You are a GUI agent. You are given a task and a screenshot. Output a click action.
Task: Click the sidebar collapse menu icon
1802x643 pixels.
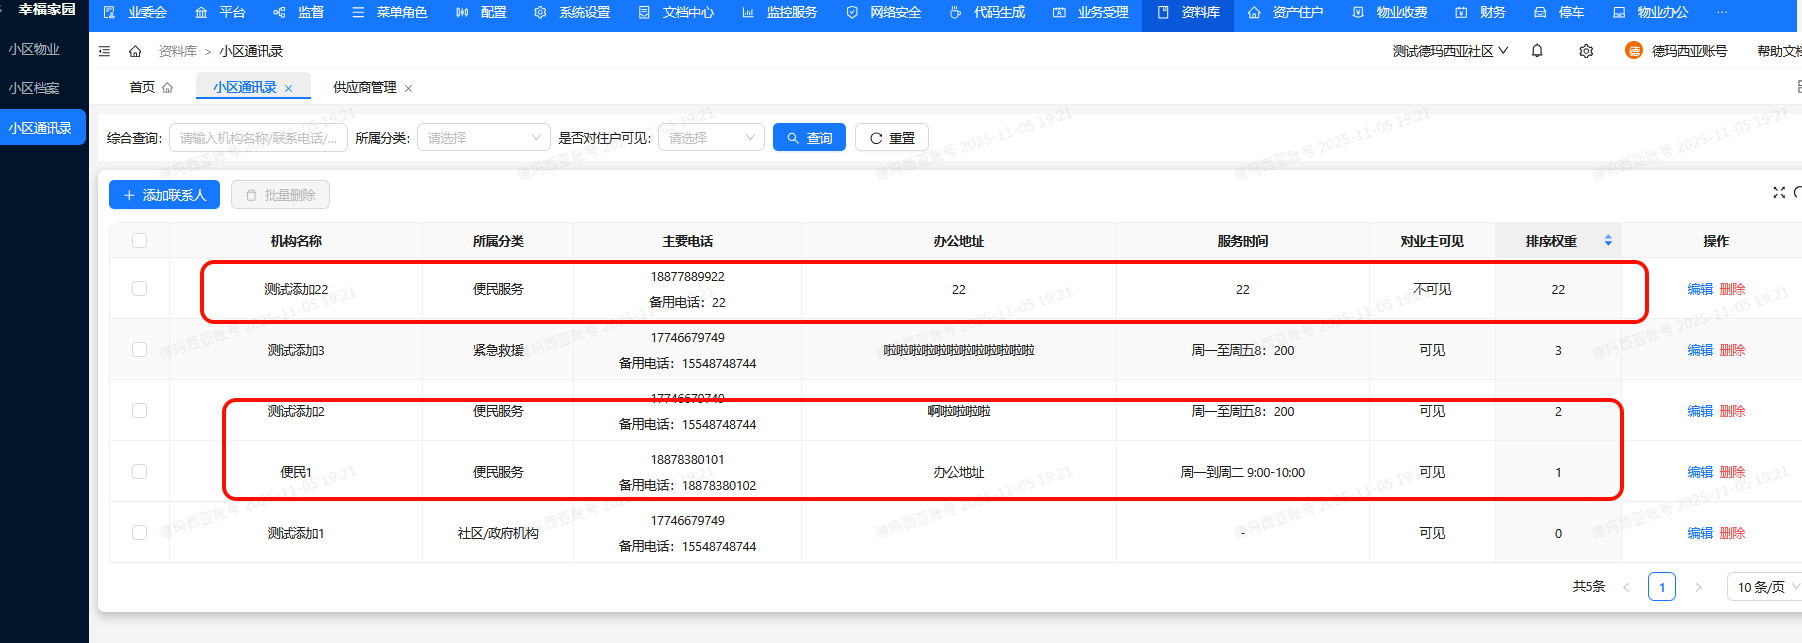pos(104,51)
